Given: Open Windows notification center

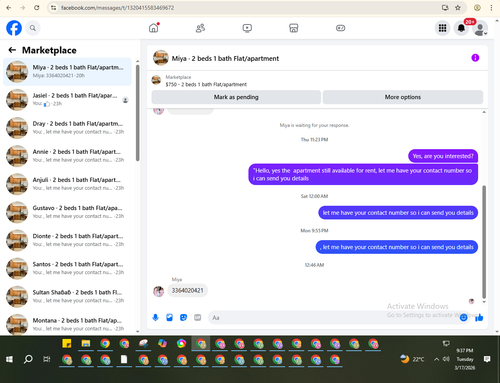Looking at the screenshot, I should (487, 359).
